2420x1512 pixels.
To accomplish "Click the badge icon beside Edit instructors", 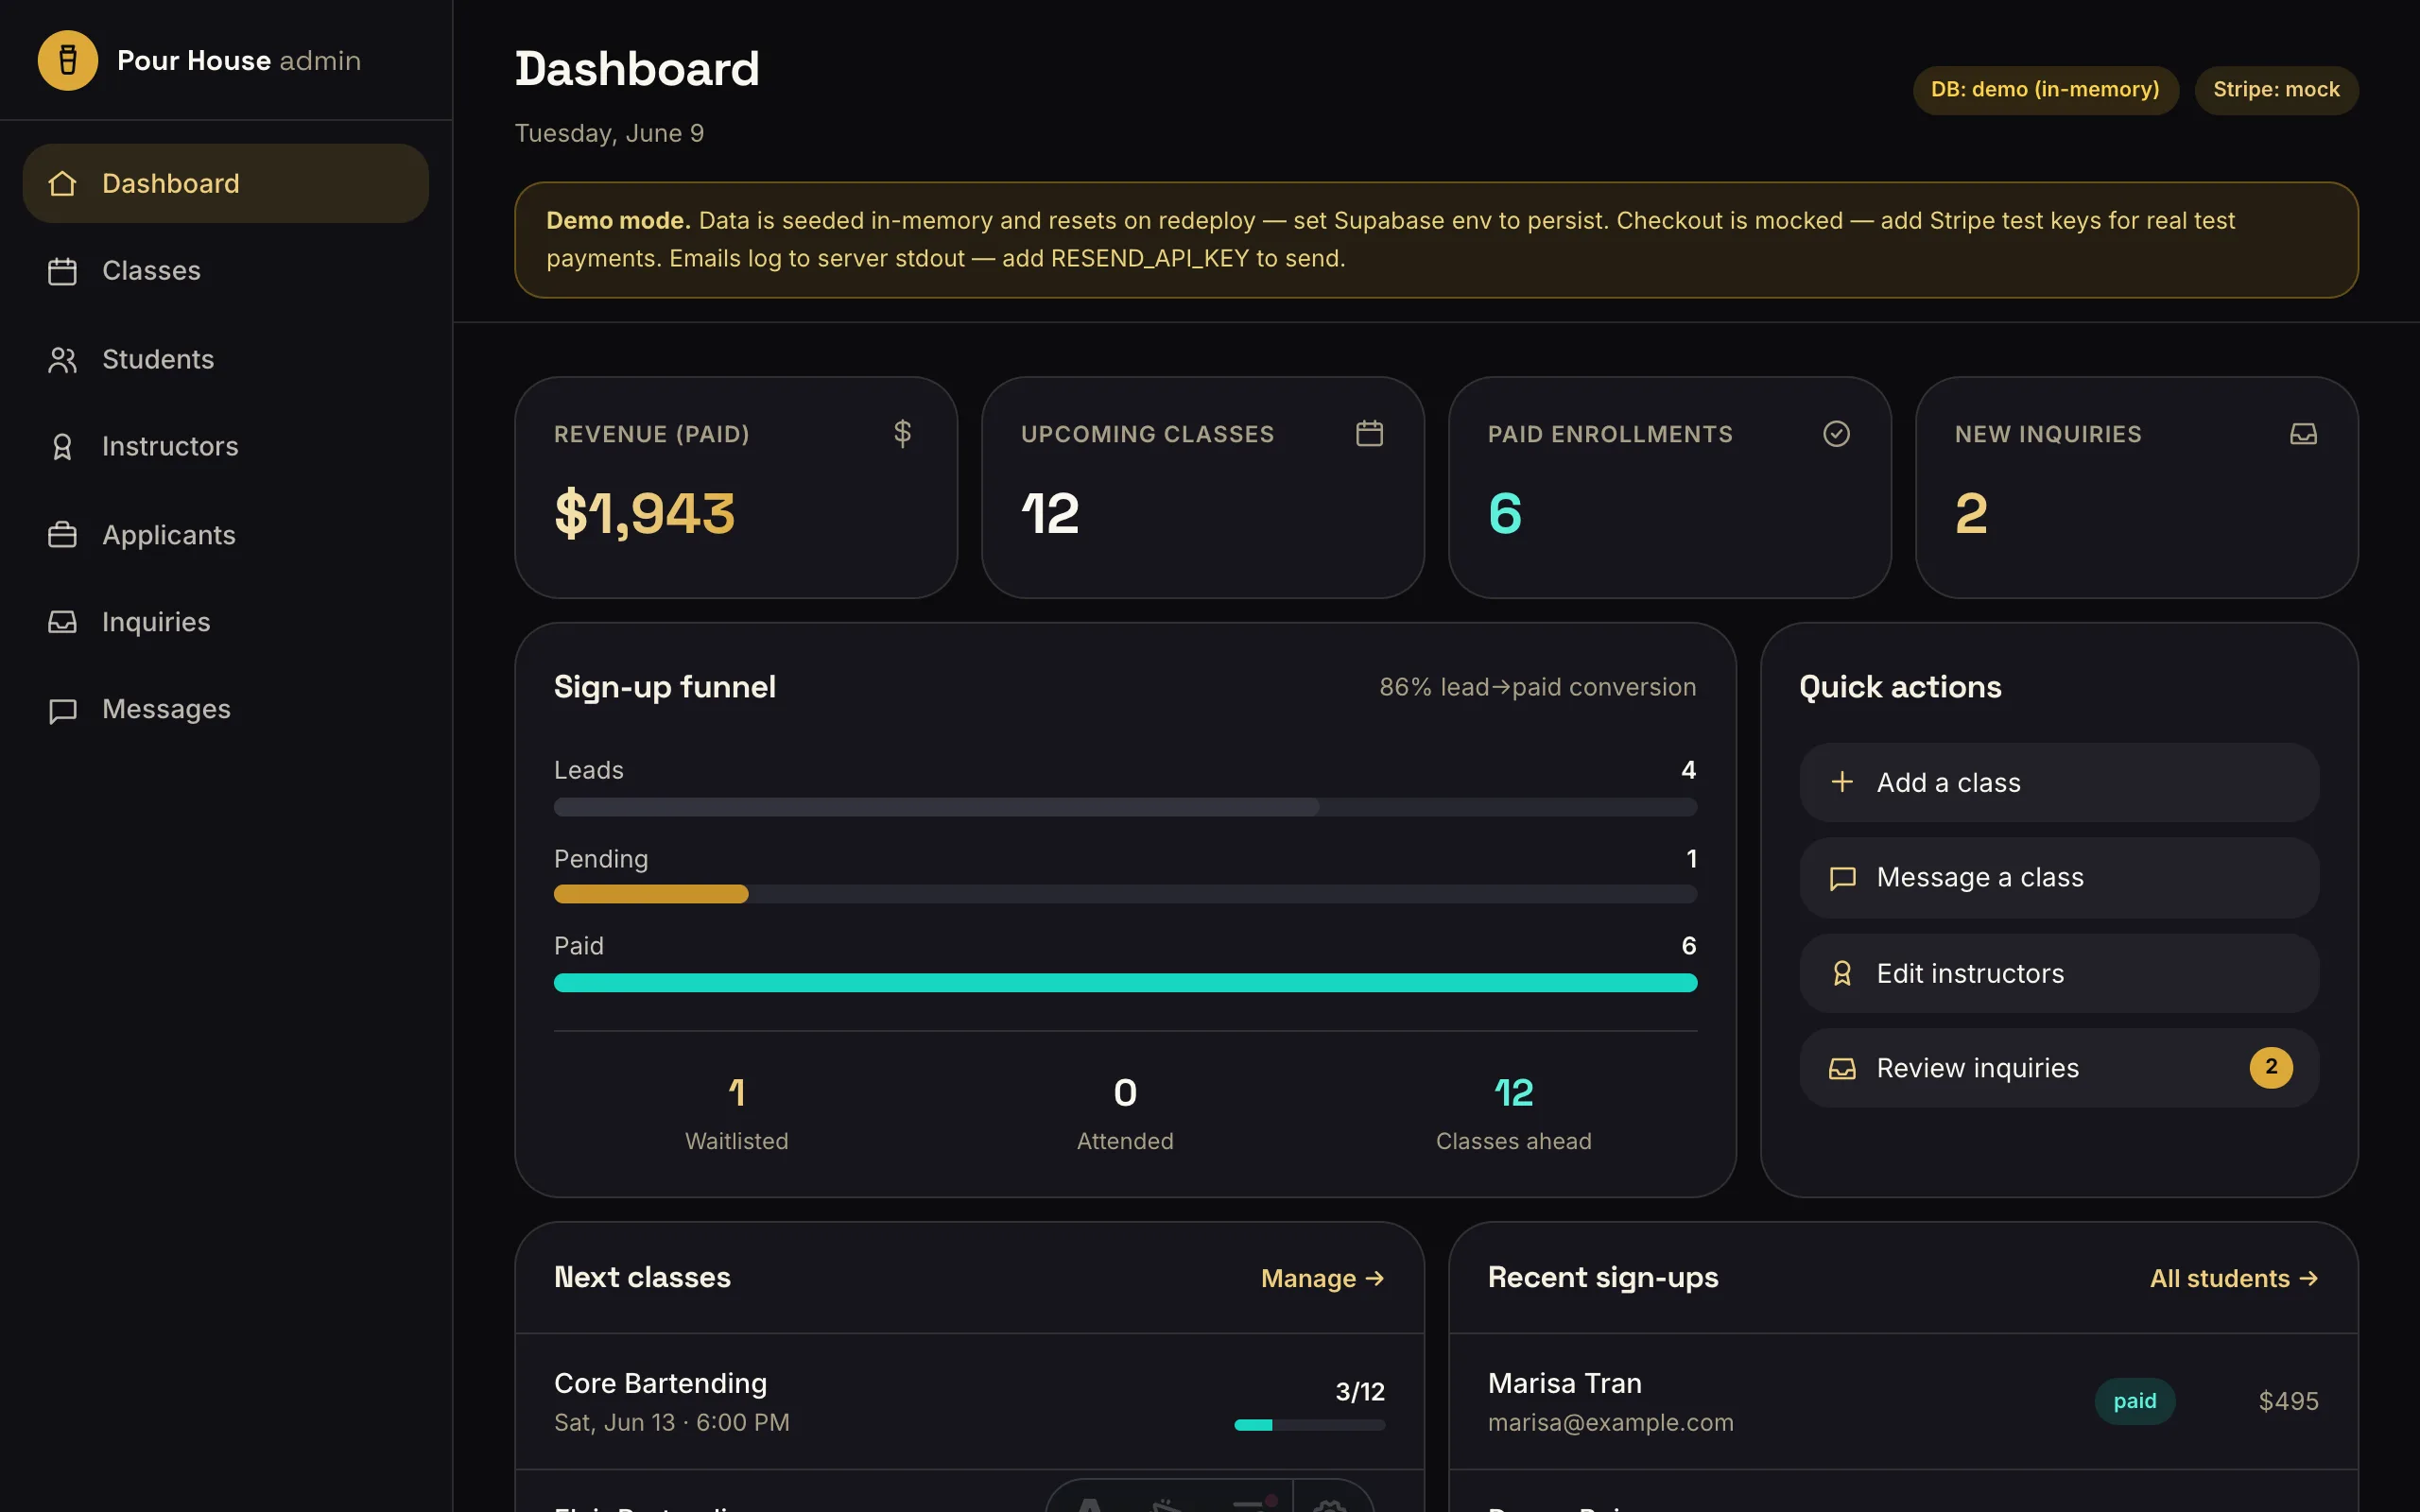I will (1842, 973).
